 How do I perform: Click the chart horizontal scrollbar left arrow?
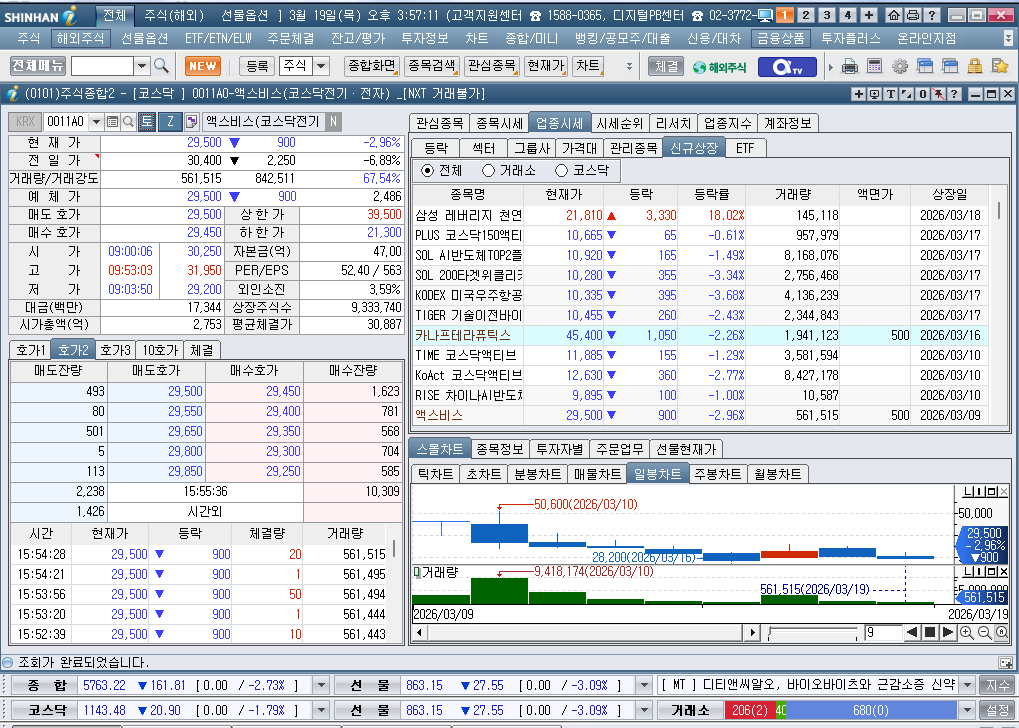420,632
